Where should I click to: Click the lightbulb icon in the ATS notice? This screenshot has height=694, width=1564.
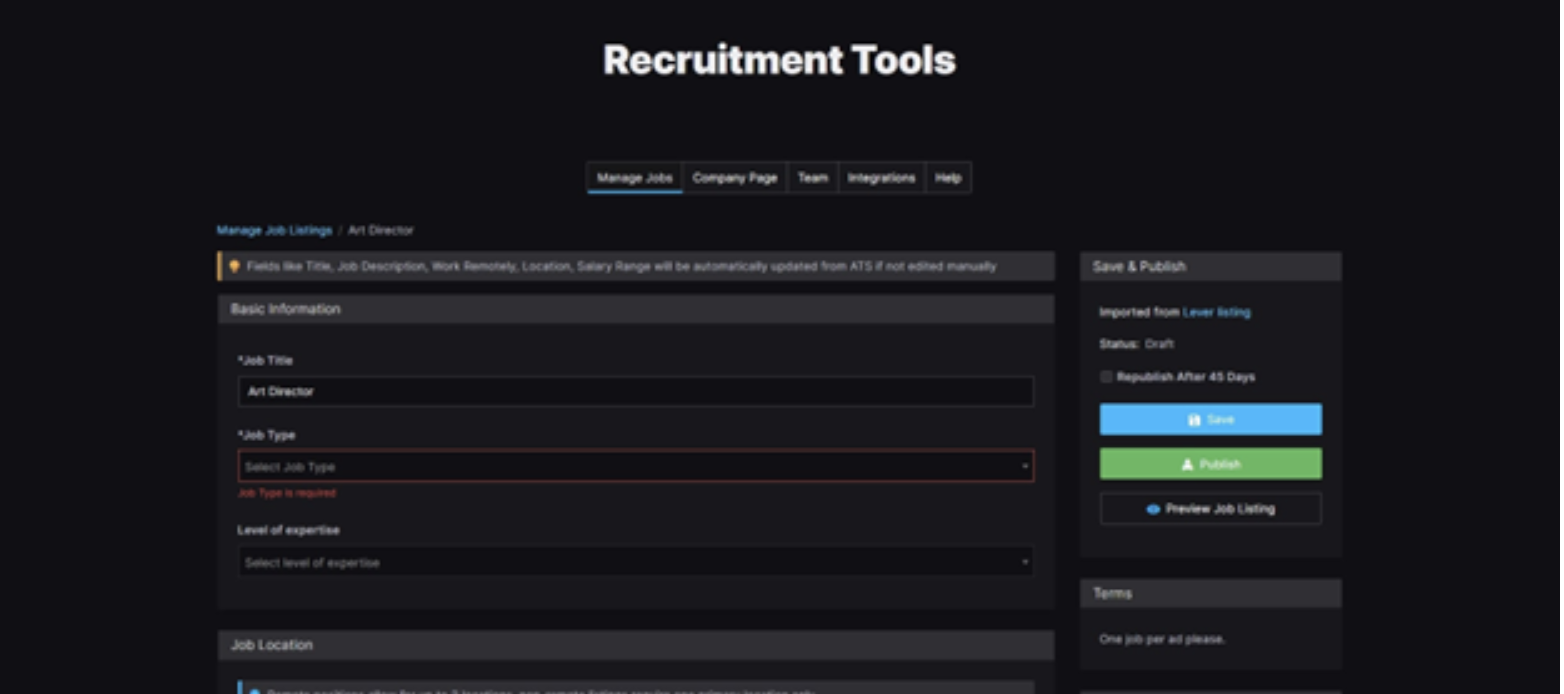tap(234, 267)
